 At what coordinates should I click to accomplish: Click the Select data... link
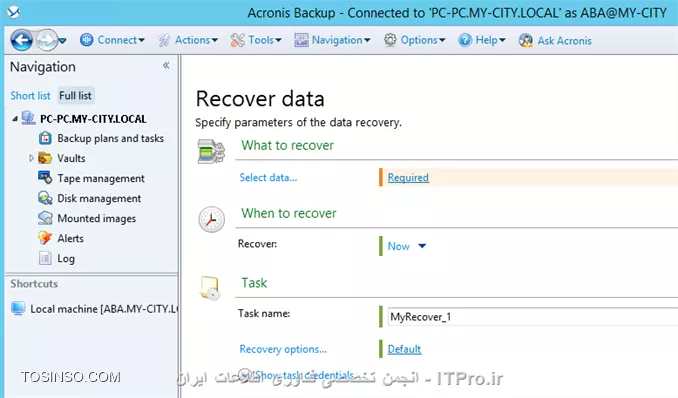coord(268,177)
